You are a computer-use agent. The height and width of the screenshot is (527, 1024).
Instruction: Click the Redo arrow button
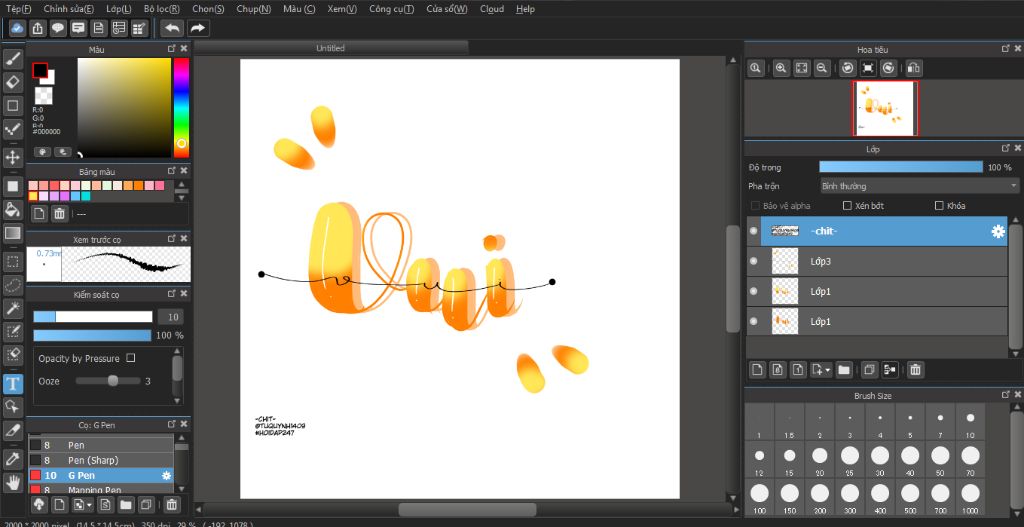pos(198,28)
